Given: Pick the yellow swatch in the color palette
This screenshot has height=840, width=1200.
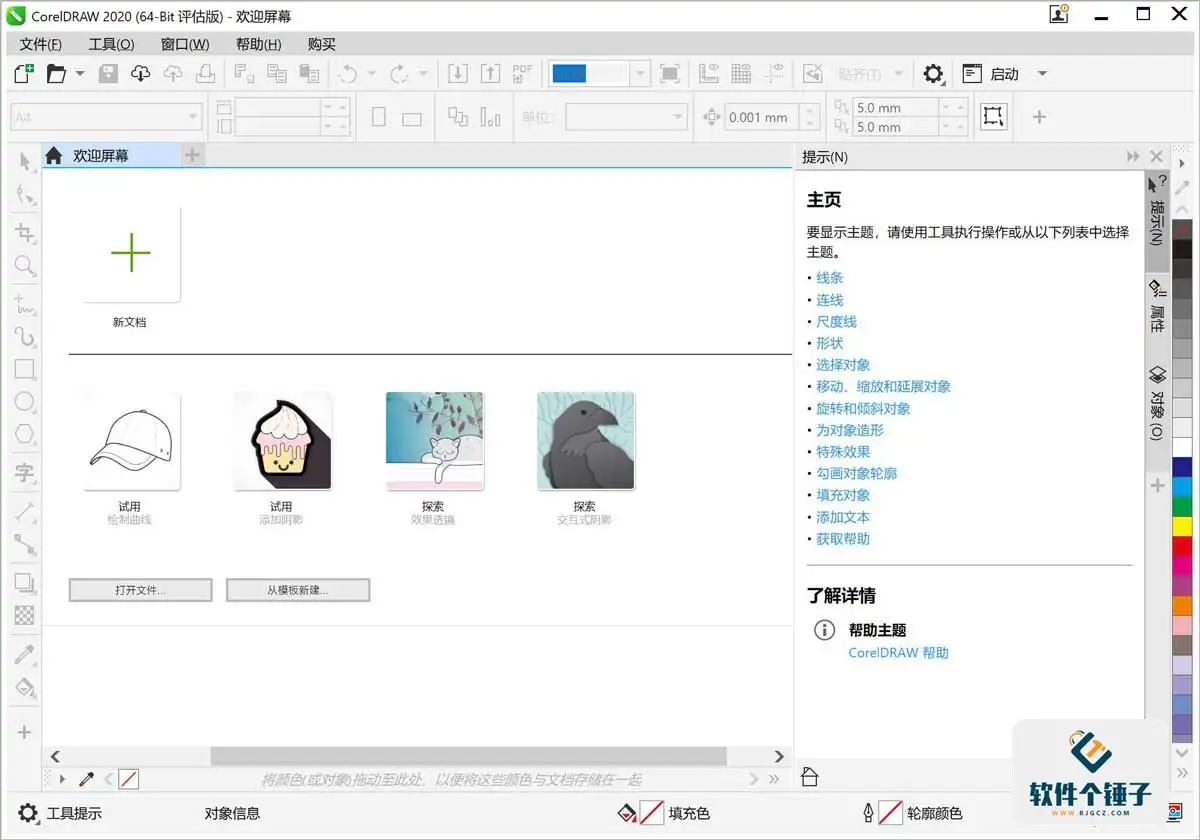Looking at the screenshot, I should coord(1183,525).
